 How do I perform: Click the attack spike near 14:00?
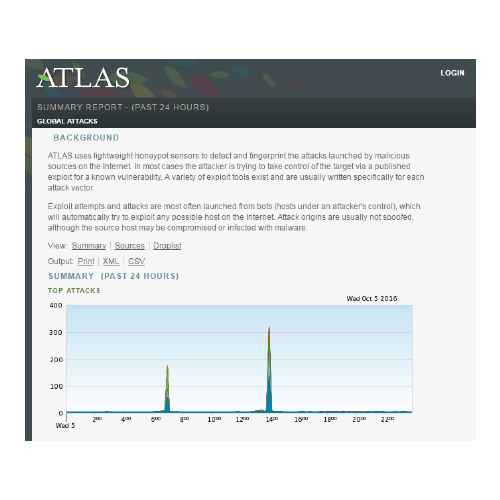pyautogui.click(x=269, y=370)
